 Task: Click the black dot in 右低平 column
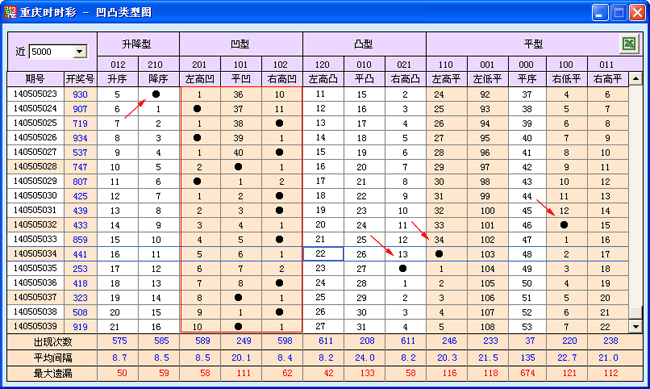tap(564, 225)
